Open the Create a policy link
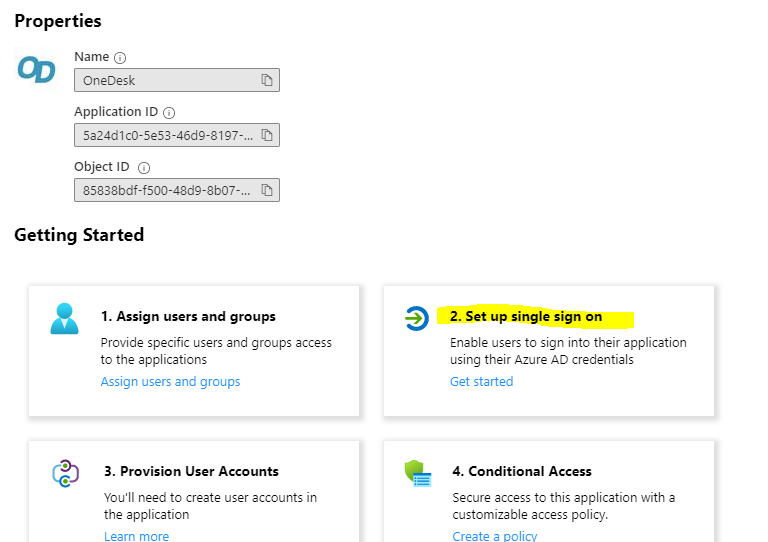The width and height of the screenshot is (768, 542). click(x=494, y=536)
